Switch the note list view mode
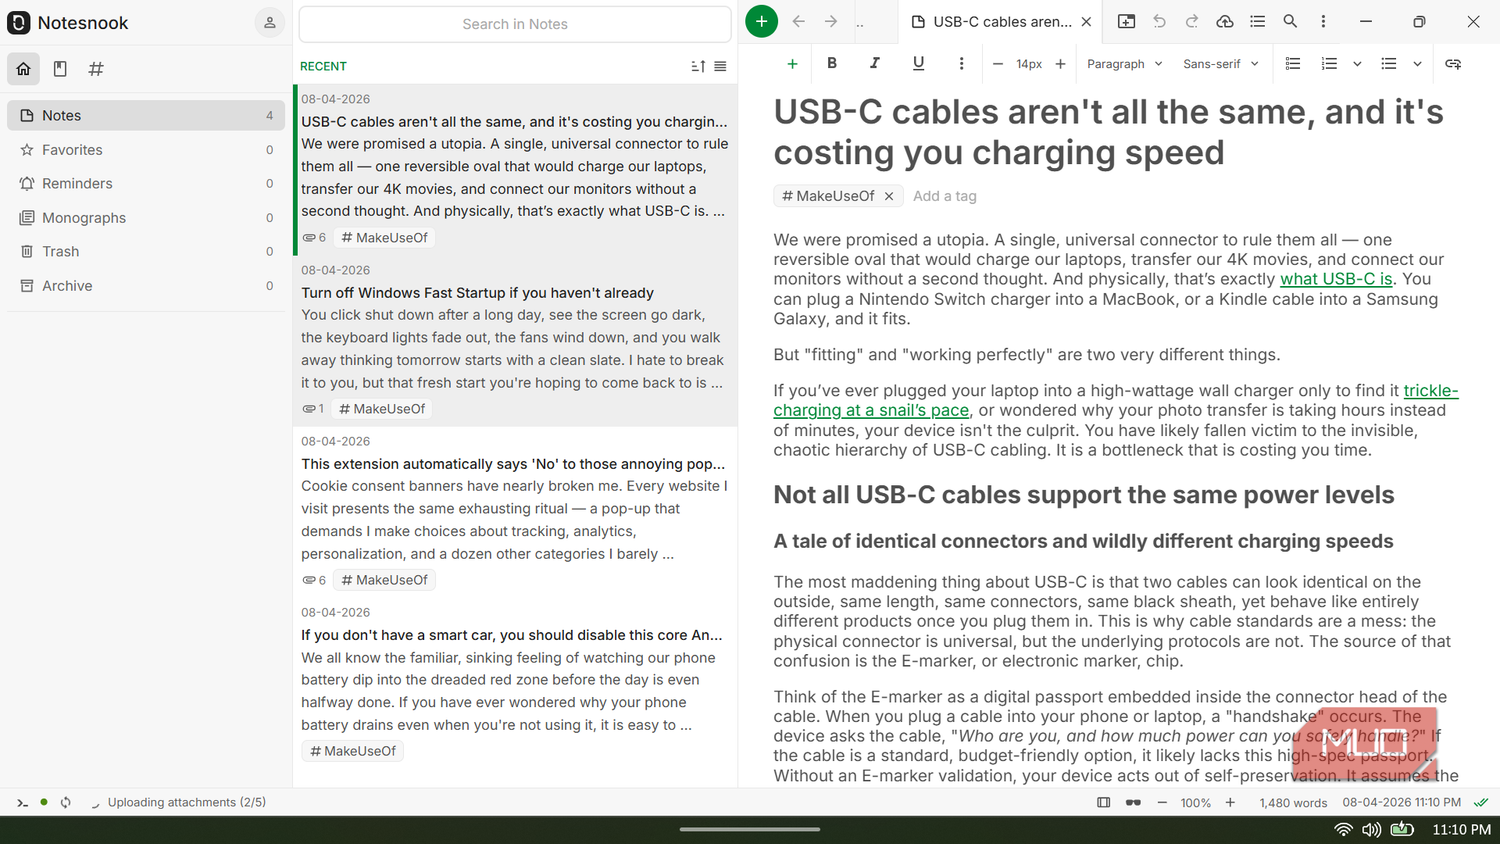 click(720, 66)
